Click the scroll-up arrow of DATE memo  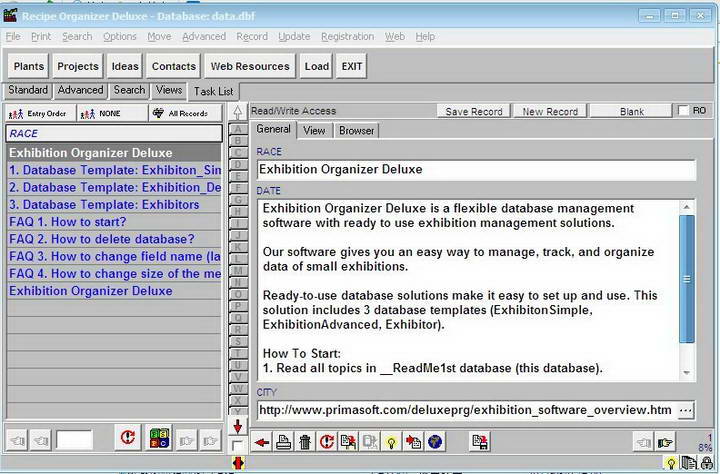(x=686, y=207)
